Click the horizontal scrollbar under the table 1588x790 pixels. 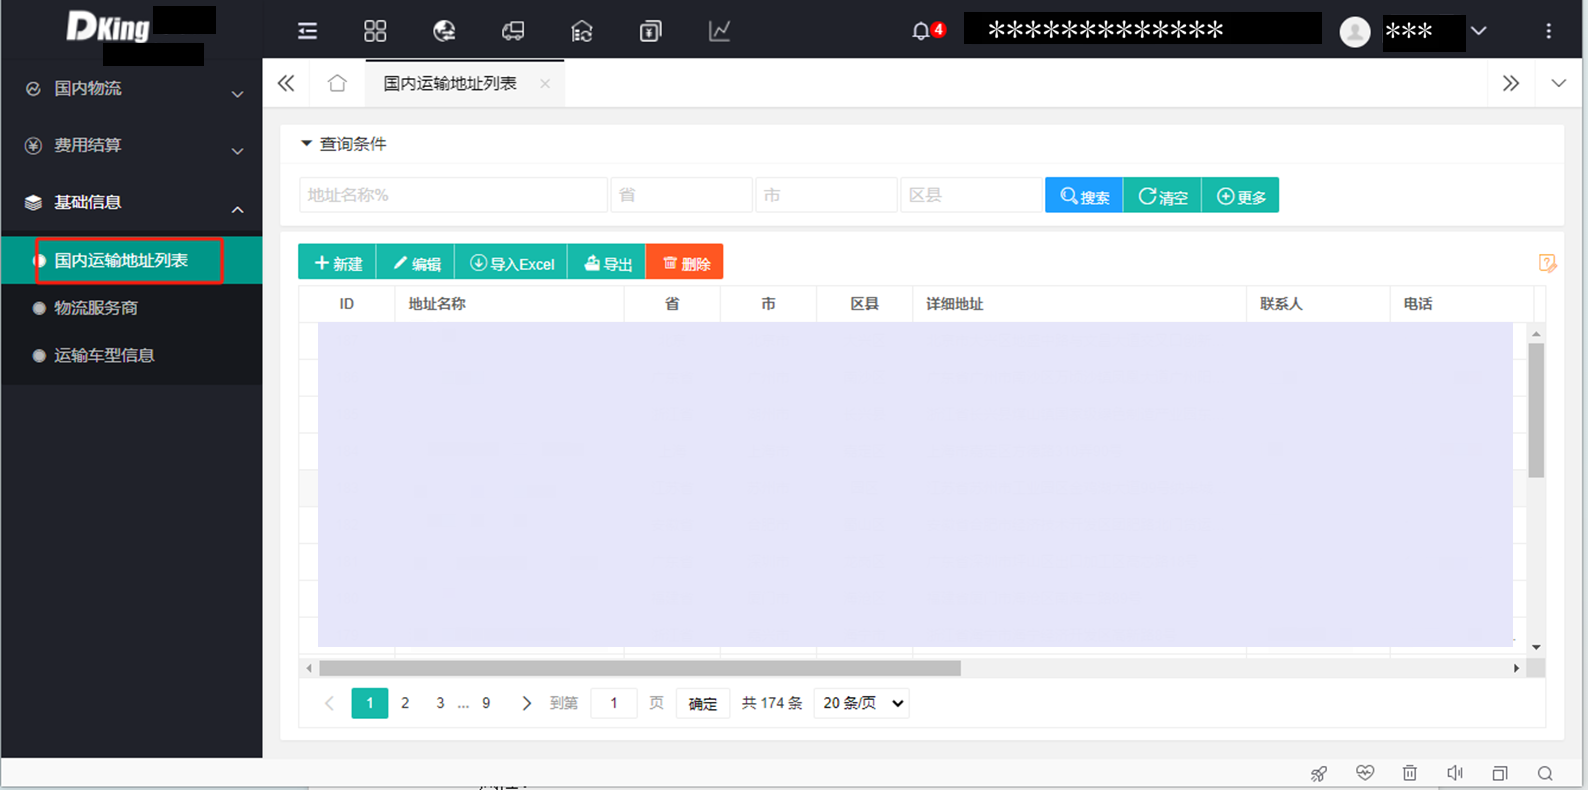(x=640, y=668)
